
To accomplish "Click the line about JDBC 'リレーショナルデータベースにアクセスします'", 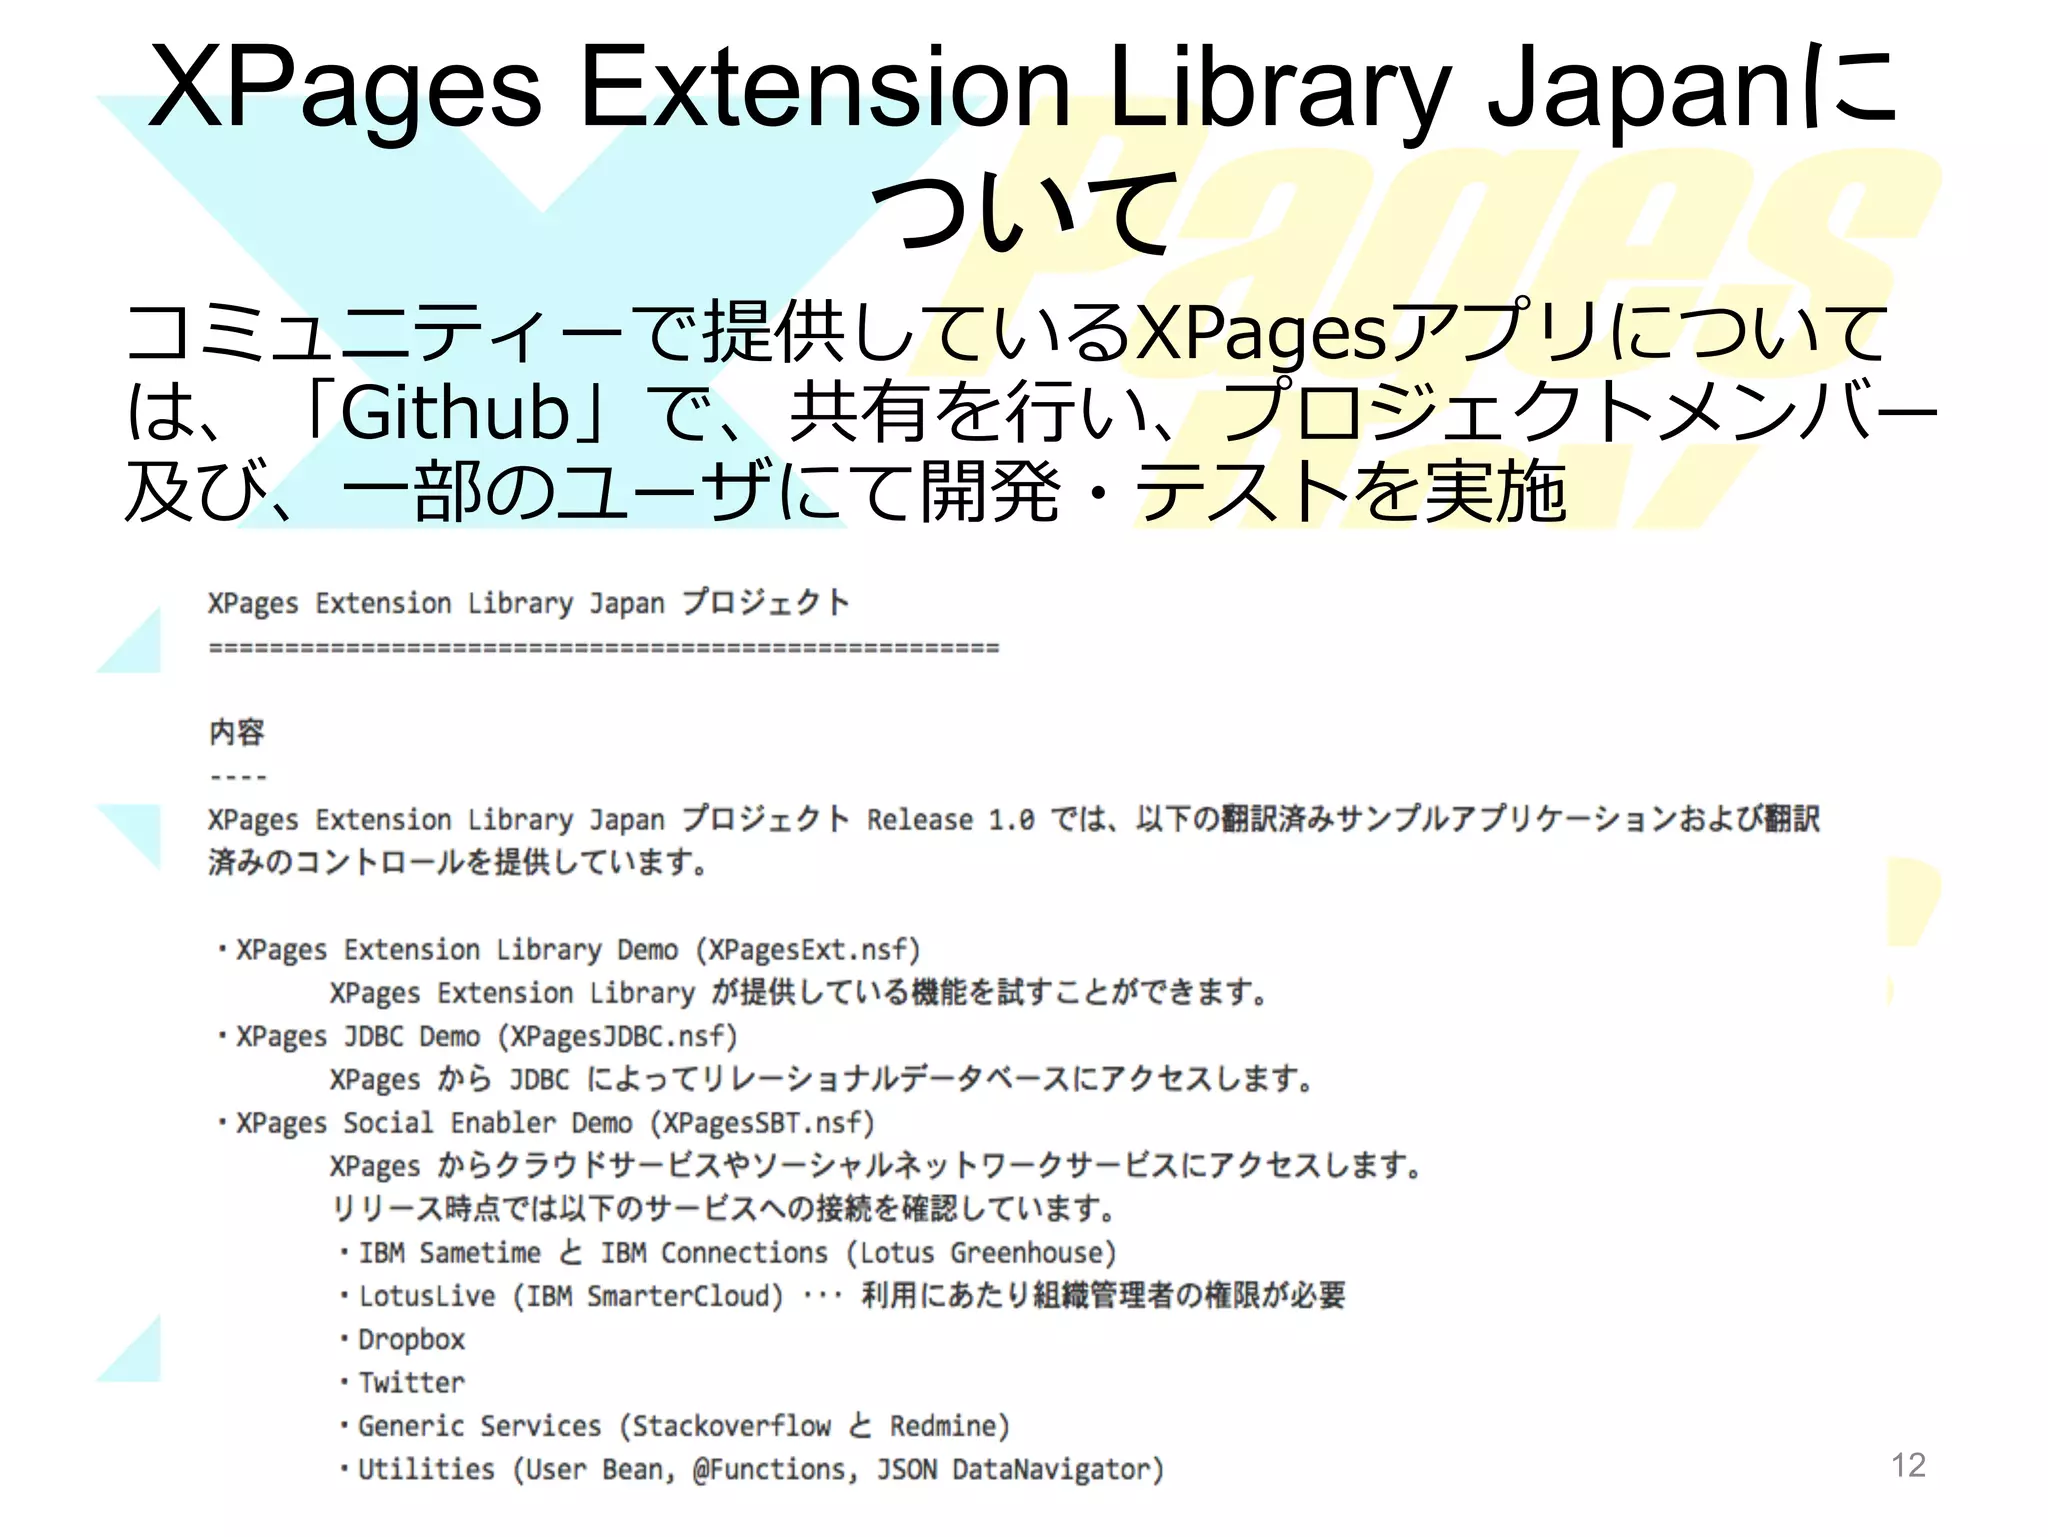I will (821, 1080).
